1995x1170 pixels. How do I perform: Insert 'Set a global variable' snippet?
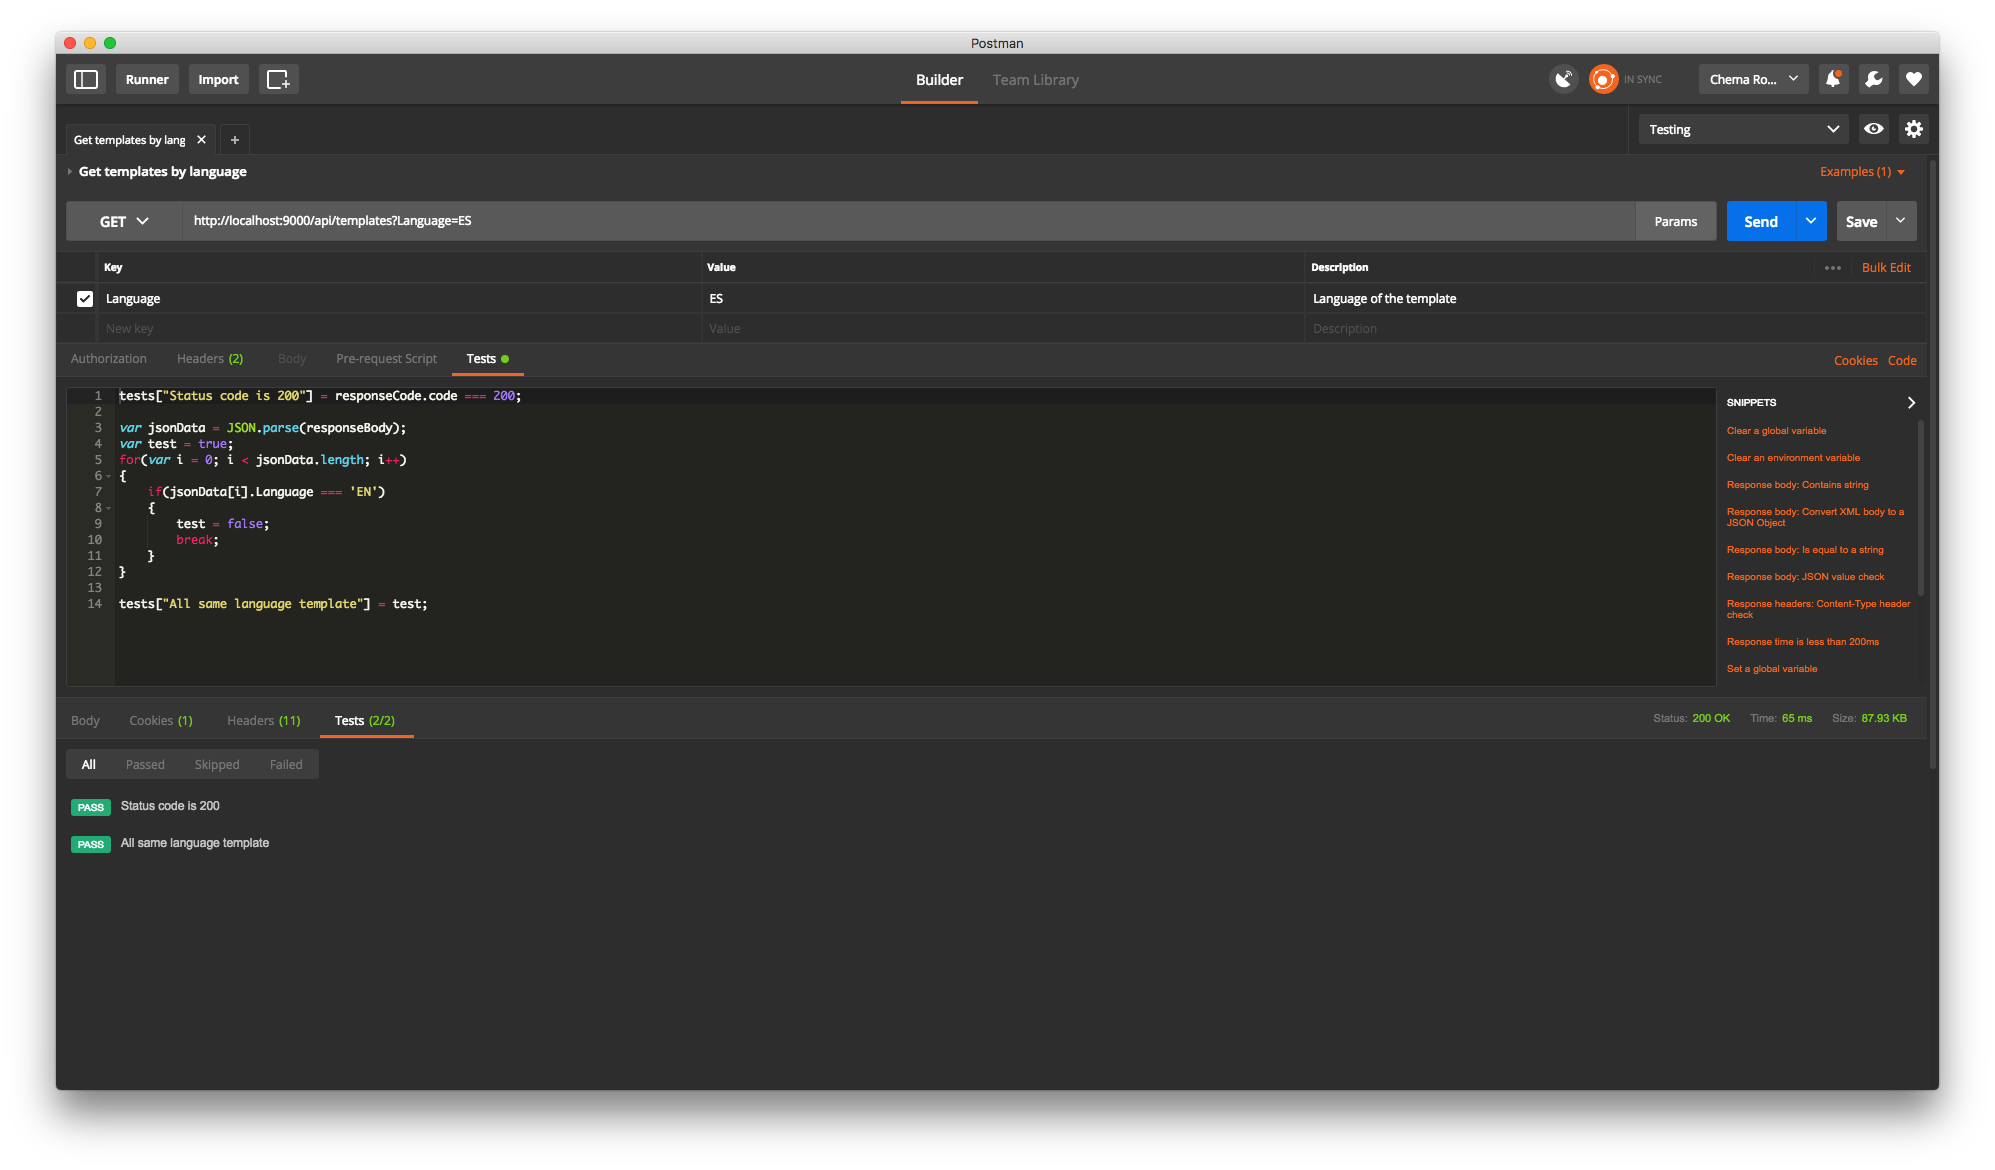(1771, 669)
